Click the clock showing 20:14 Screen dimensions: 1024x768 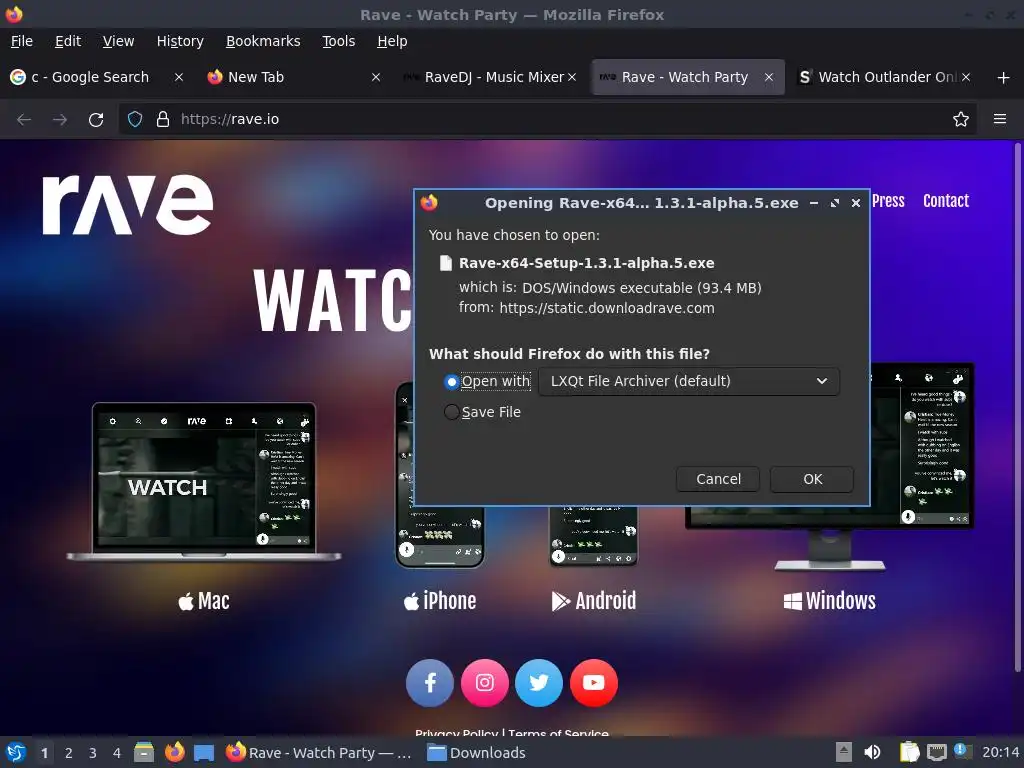1000,752
